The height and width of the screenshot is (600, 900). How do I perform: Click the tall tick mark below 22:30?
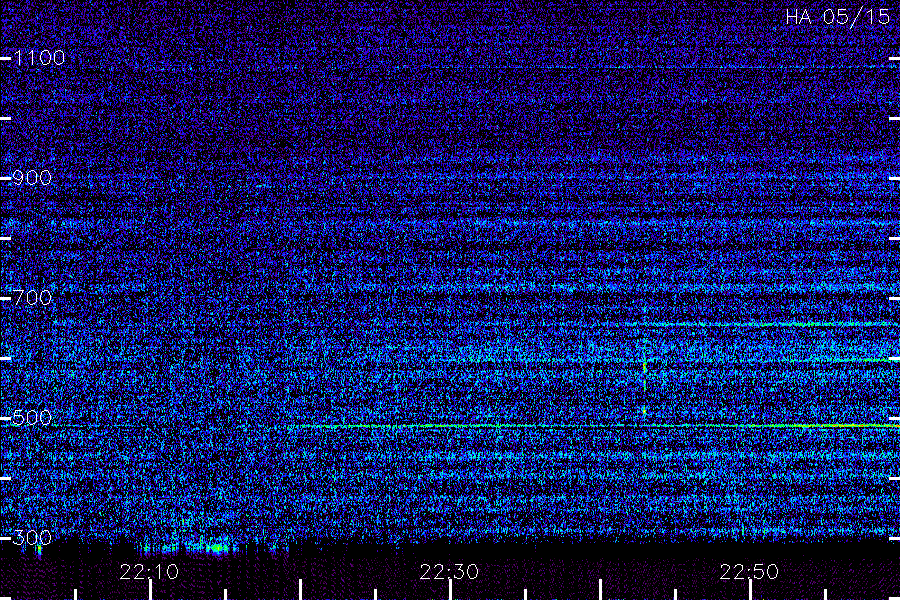pos(451,590)
